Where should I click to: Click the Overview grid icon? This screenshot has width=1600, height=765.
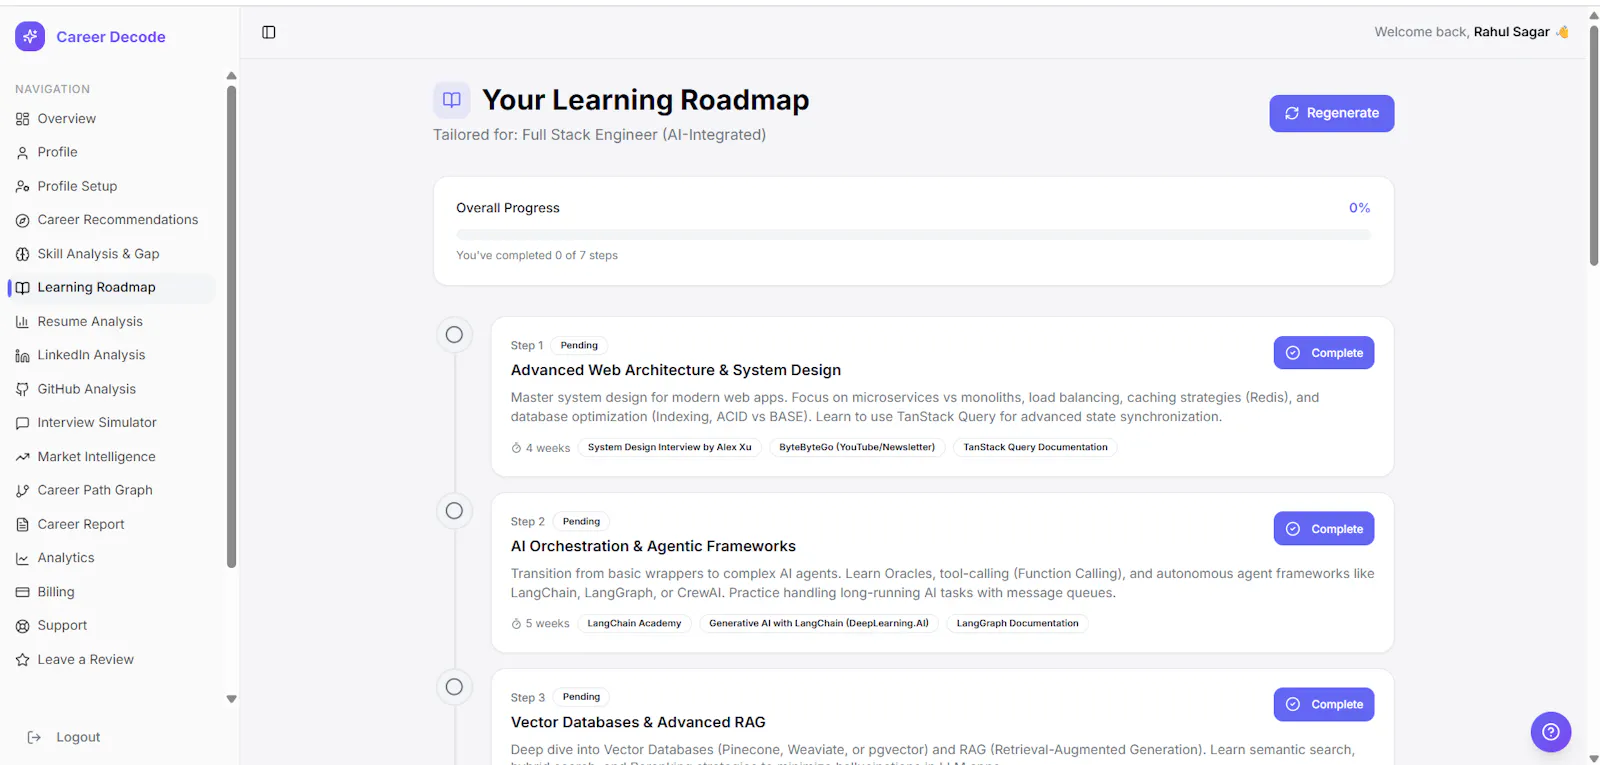pyautogui.click(x=22, y=119)
